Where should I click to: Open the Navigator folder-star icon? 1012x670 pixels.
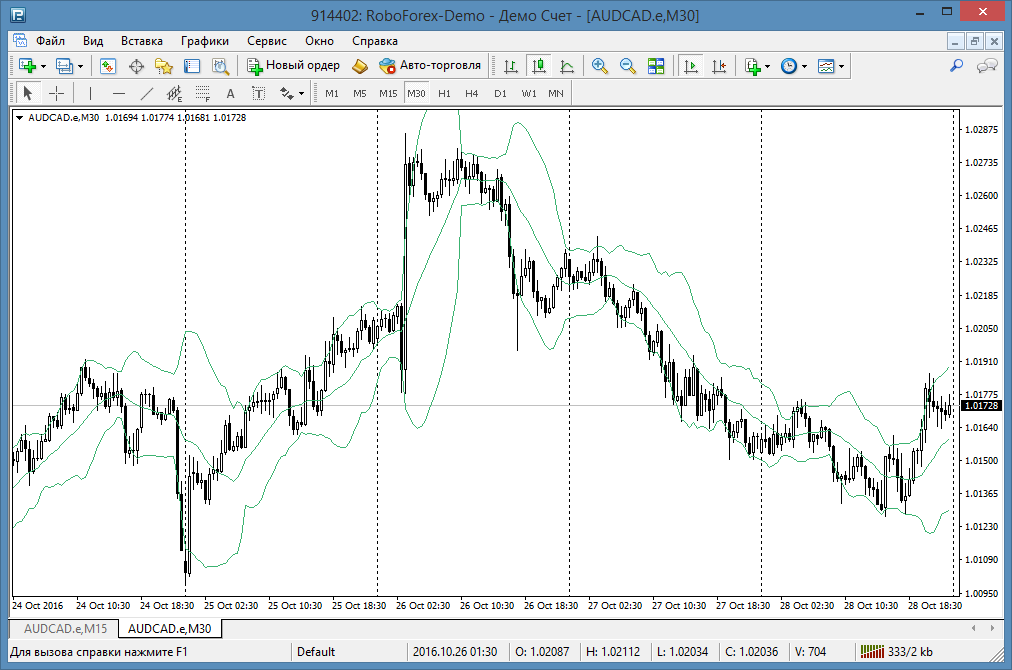(x=164, y=66)
